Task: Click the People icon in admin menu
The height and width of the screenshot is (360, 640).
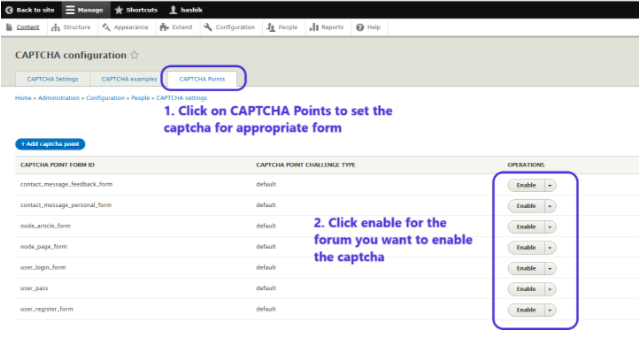Action: [x=271, y=27]
